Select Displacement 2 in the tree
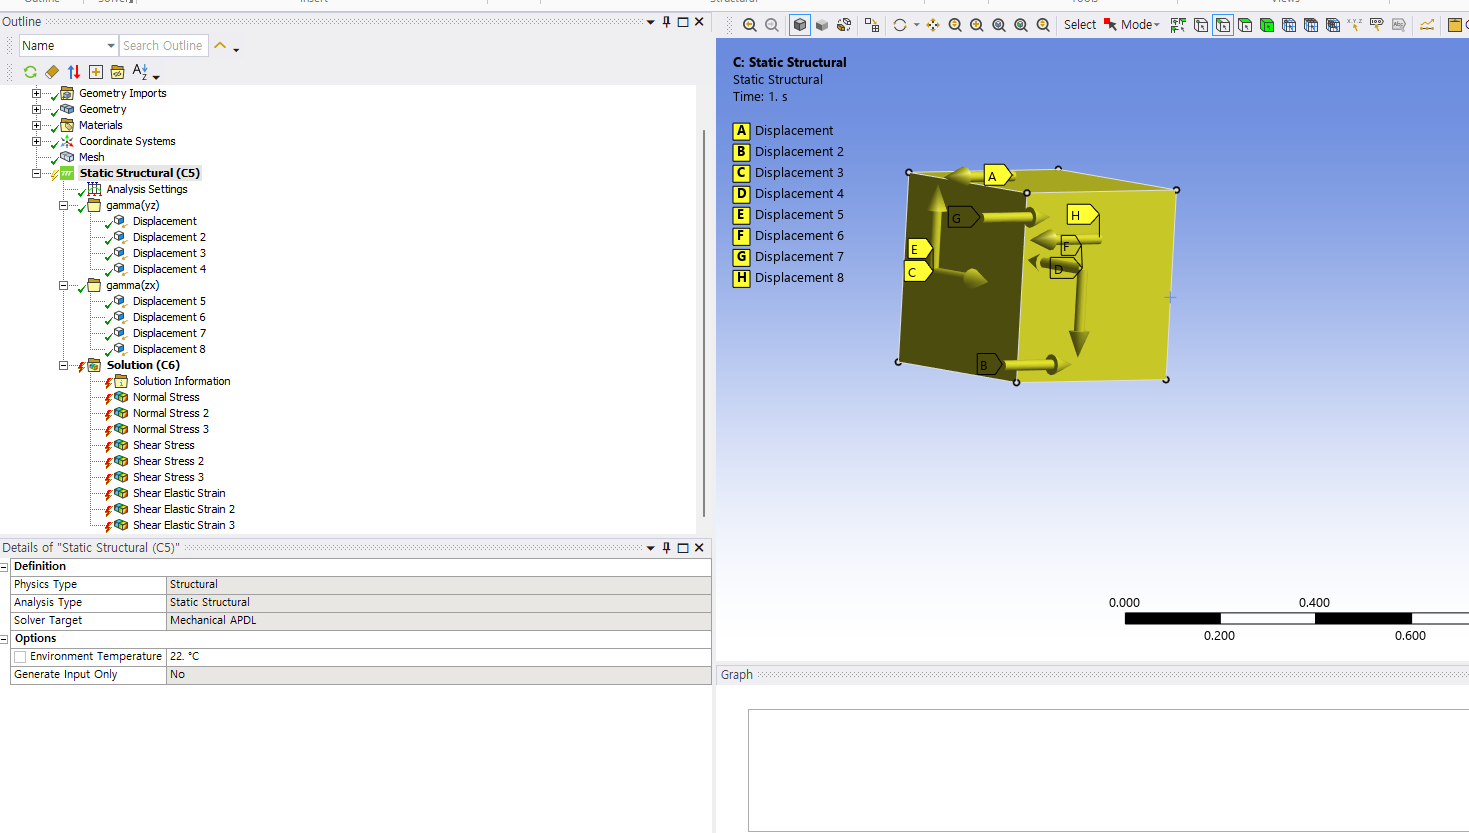1469x833 pixels. (x=169, y=237)
